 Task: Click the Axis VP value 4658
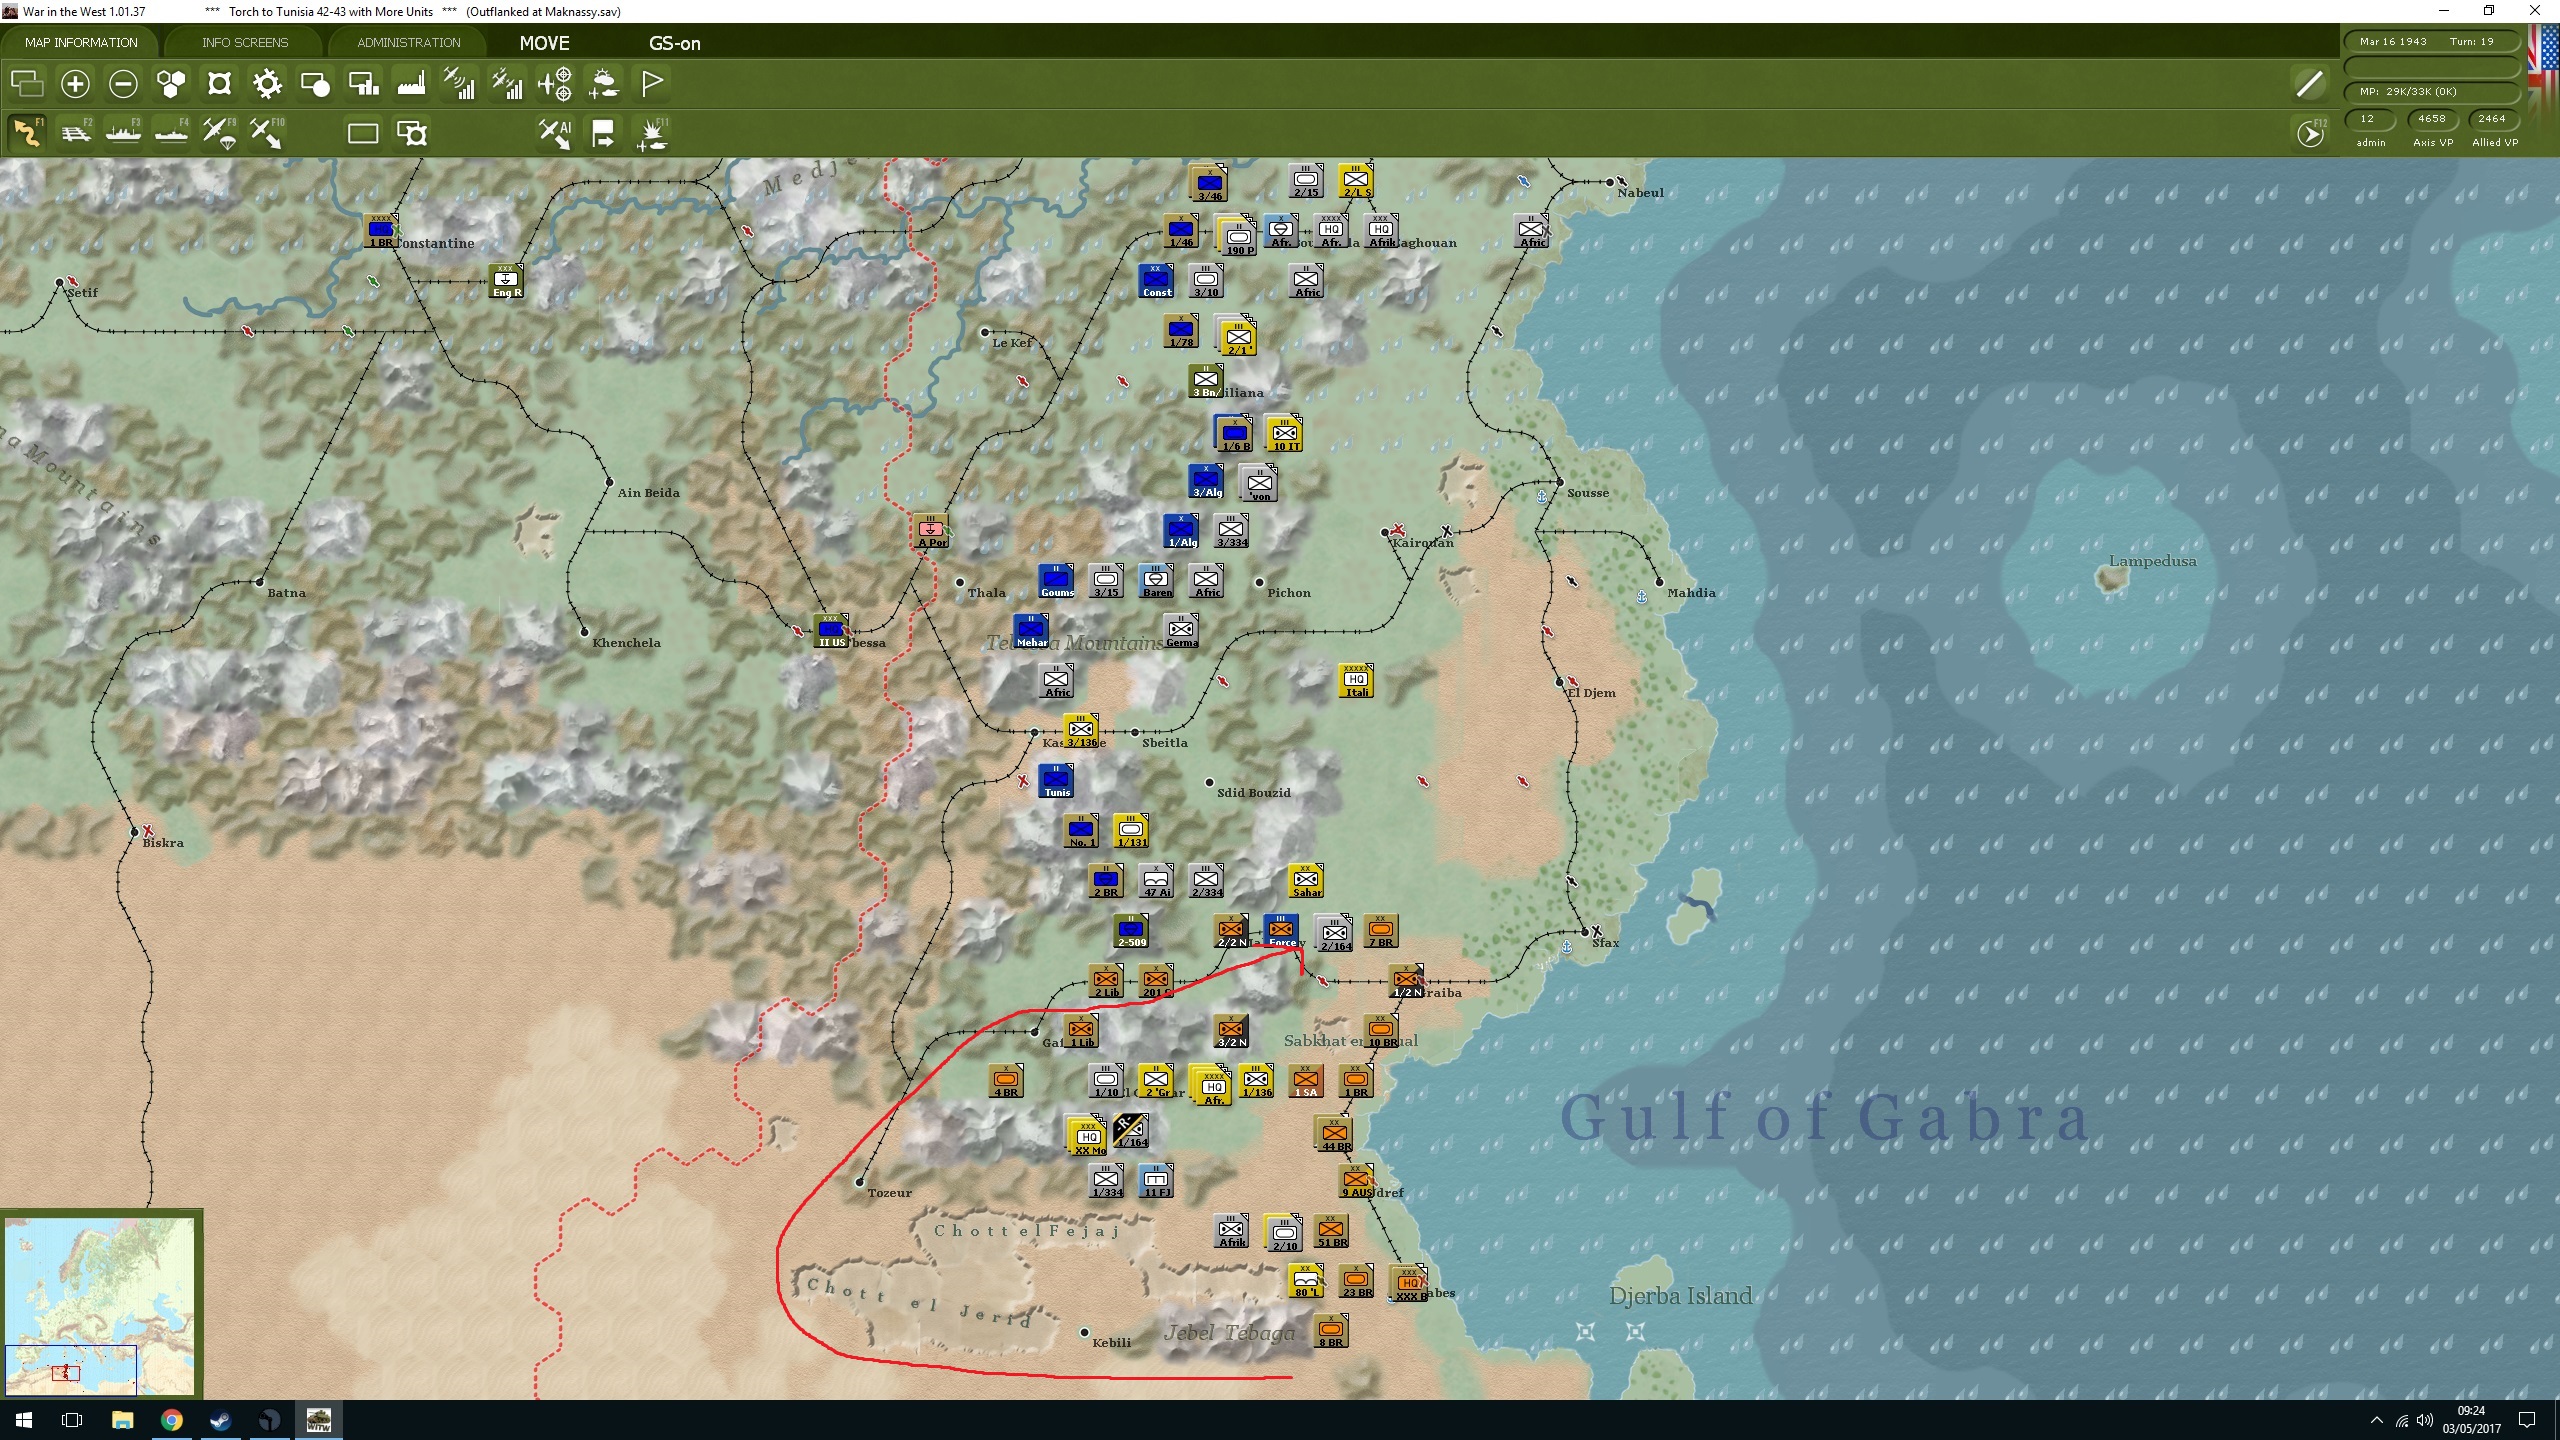tap(2432, 119)
